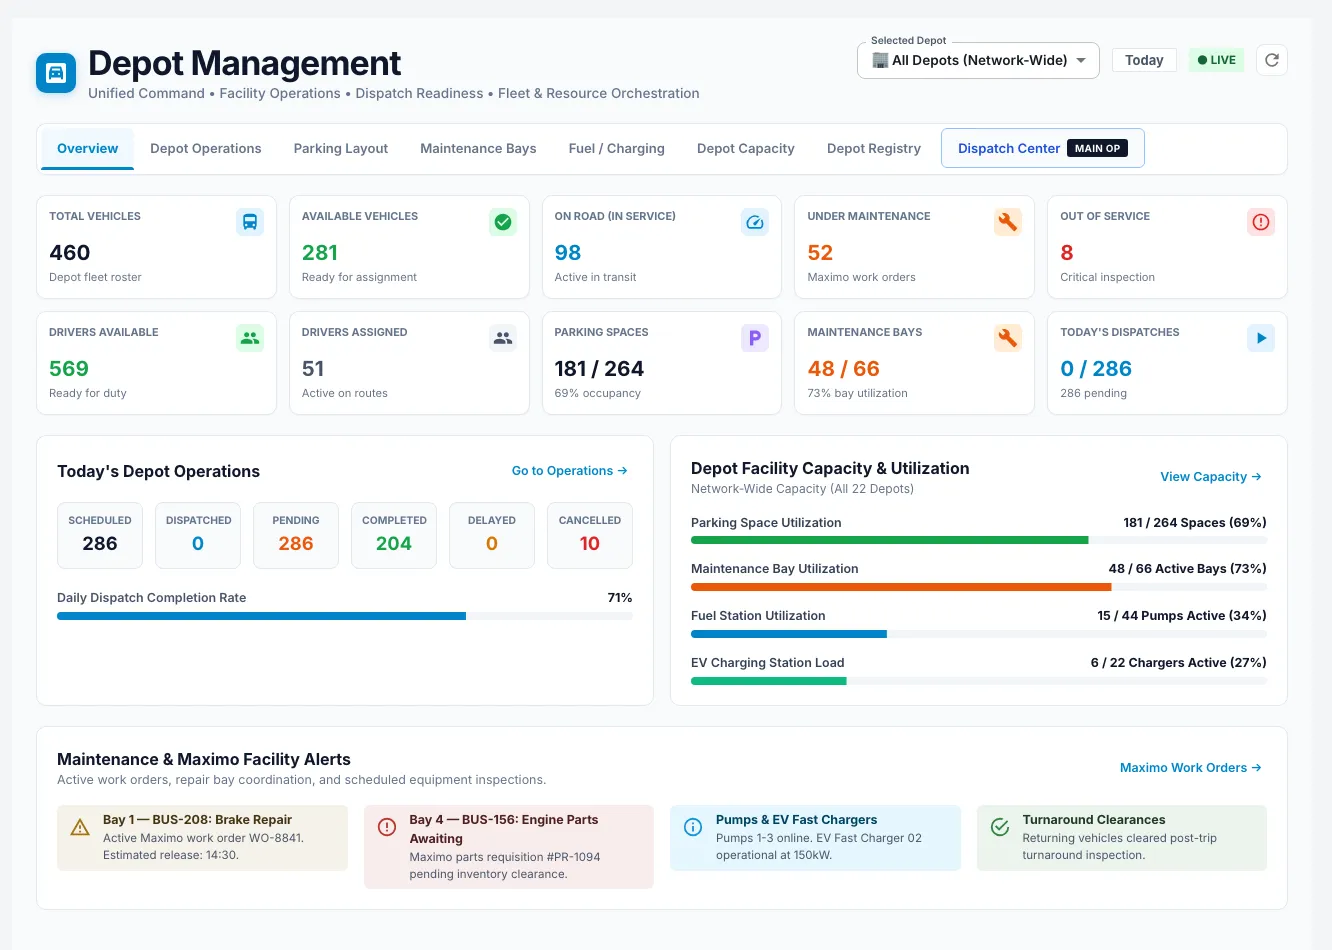Click the people icon on Drivers Assigned

click(x=503, y=338)
